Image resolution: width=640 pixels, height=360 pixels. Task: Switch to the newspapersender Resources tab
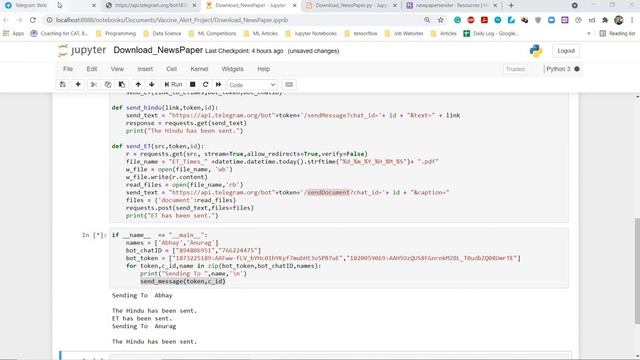pyautogui.click(x=451, y=5)
